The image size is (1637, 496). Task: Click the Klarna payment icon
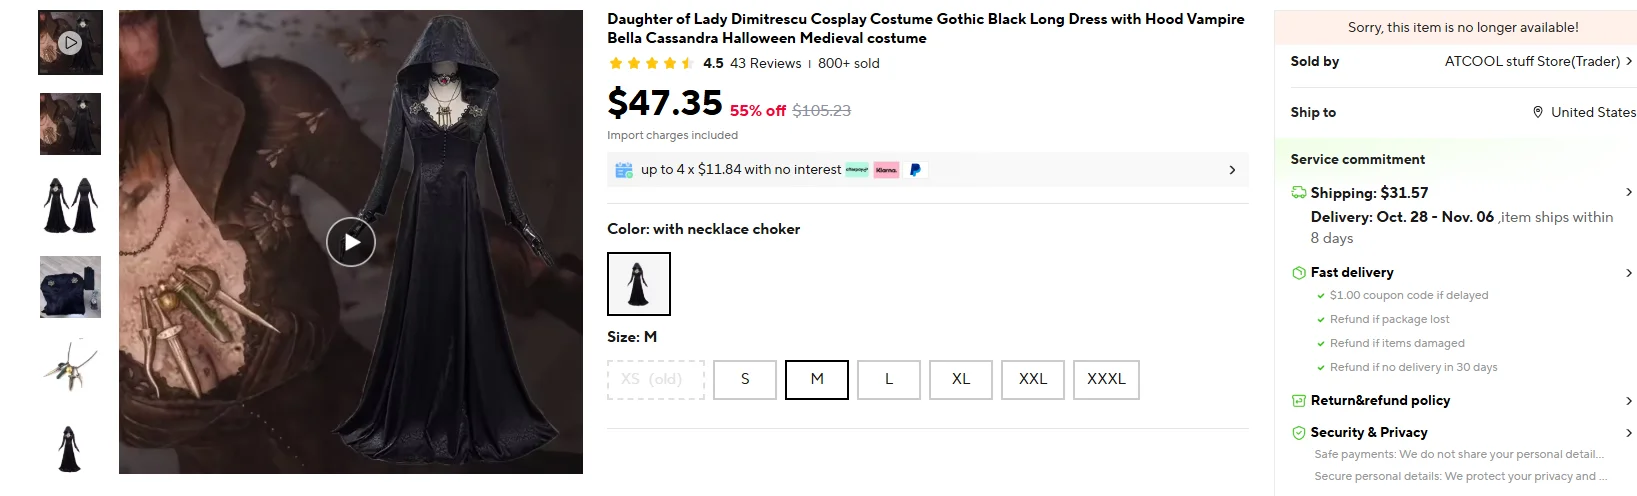pyautogui.click(x=886, y=170)
